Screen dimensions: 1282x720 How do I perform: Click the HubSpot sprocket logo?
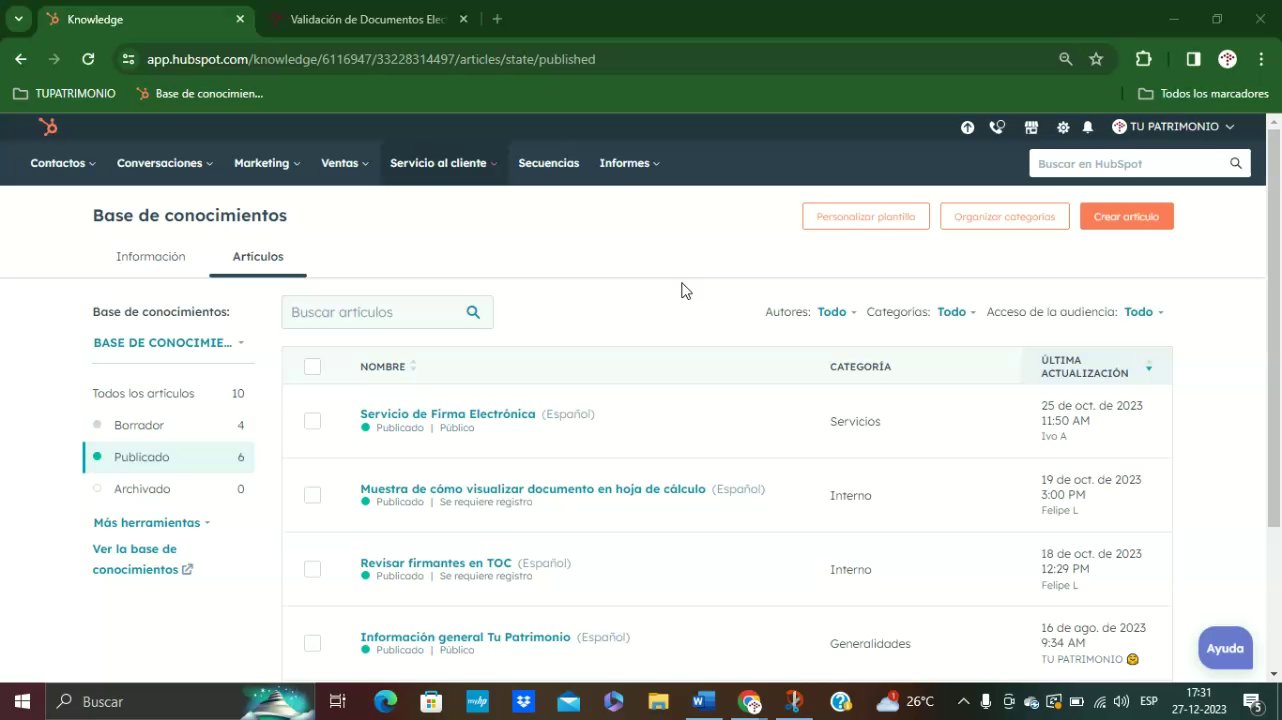48,127
